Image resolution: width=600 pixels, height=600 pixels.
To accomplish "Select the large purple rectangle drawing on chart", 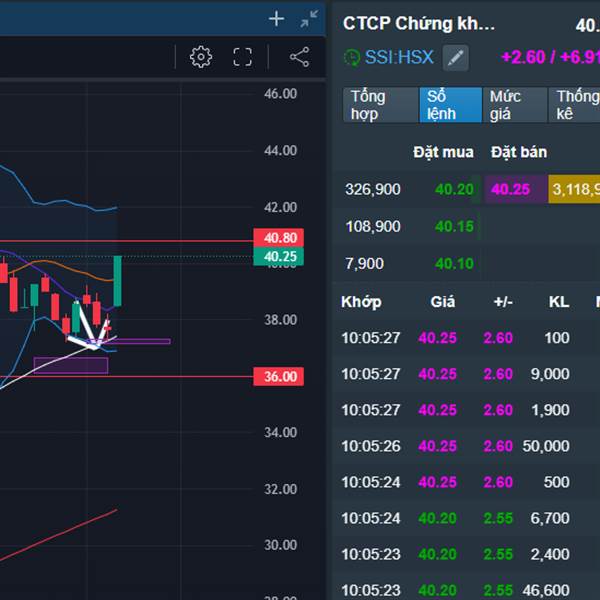I will tap(70, 365).
